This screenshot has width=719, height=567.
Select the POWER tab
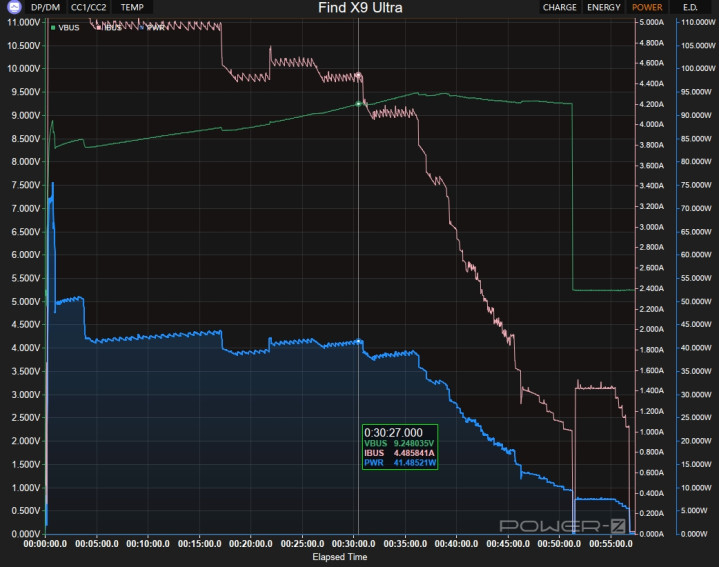[x=647, y=7]
